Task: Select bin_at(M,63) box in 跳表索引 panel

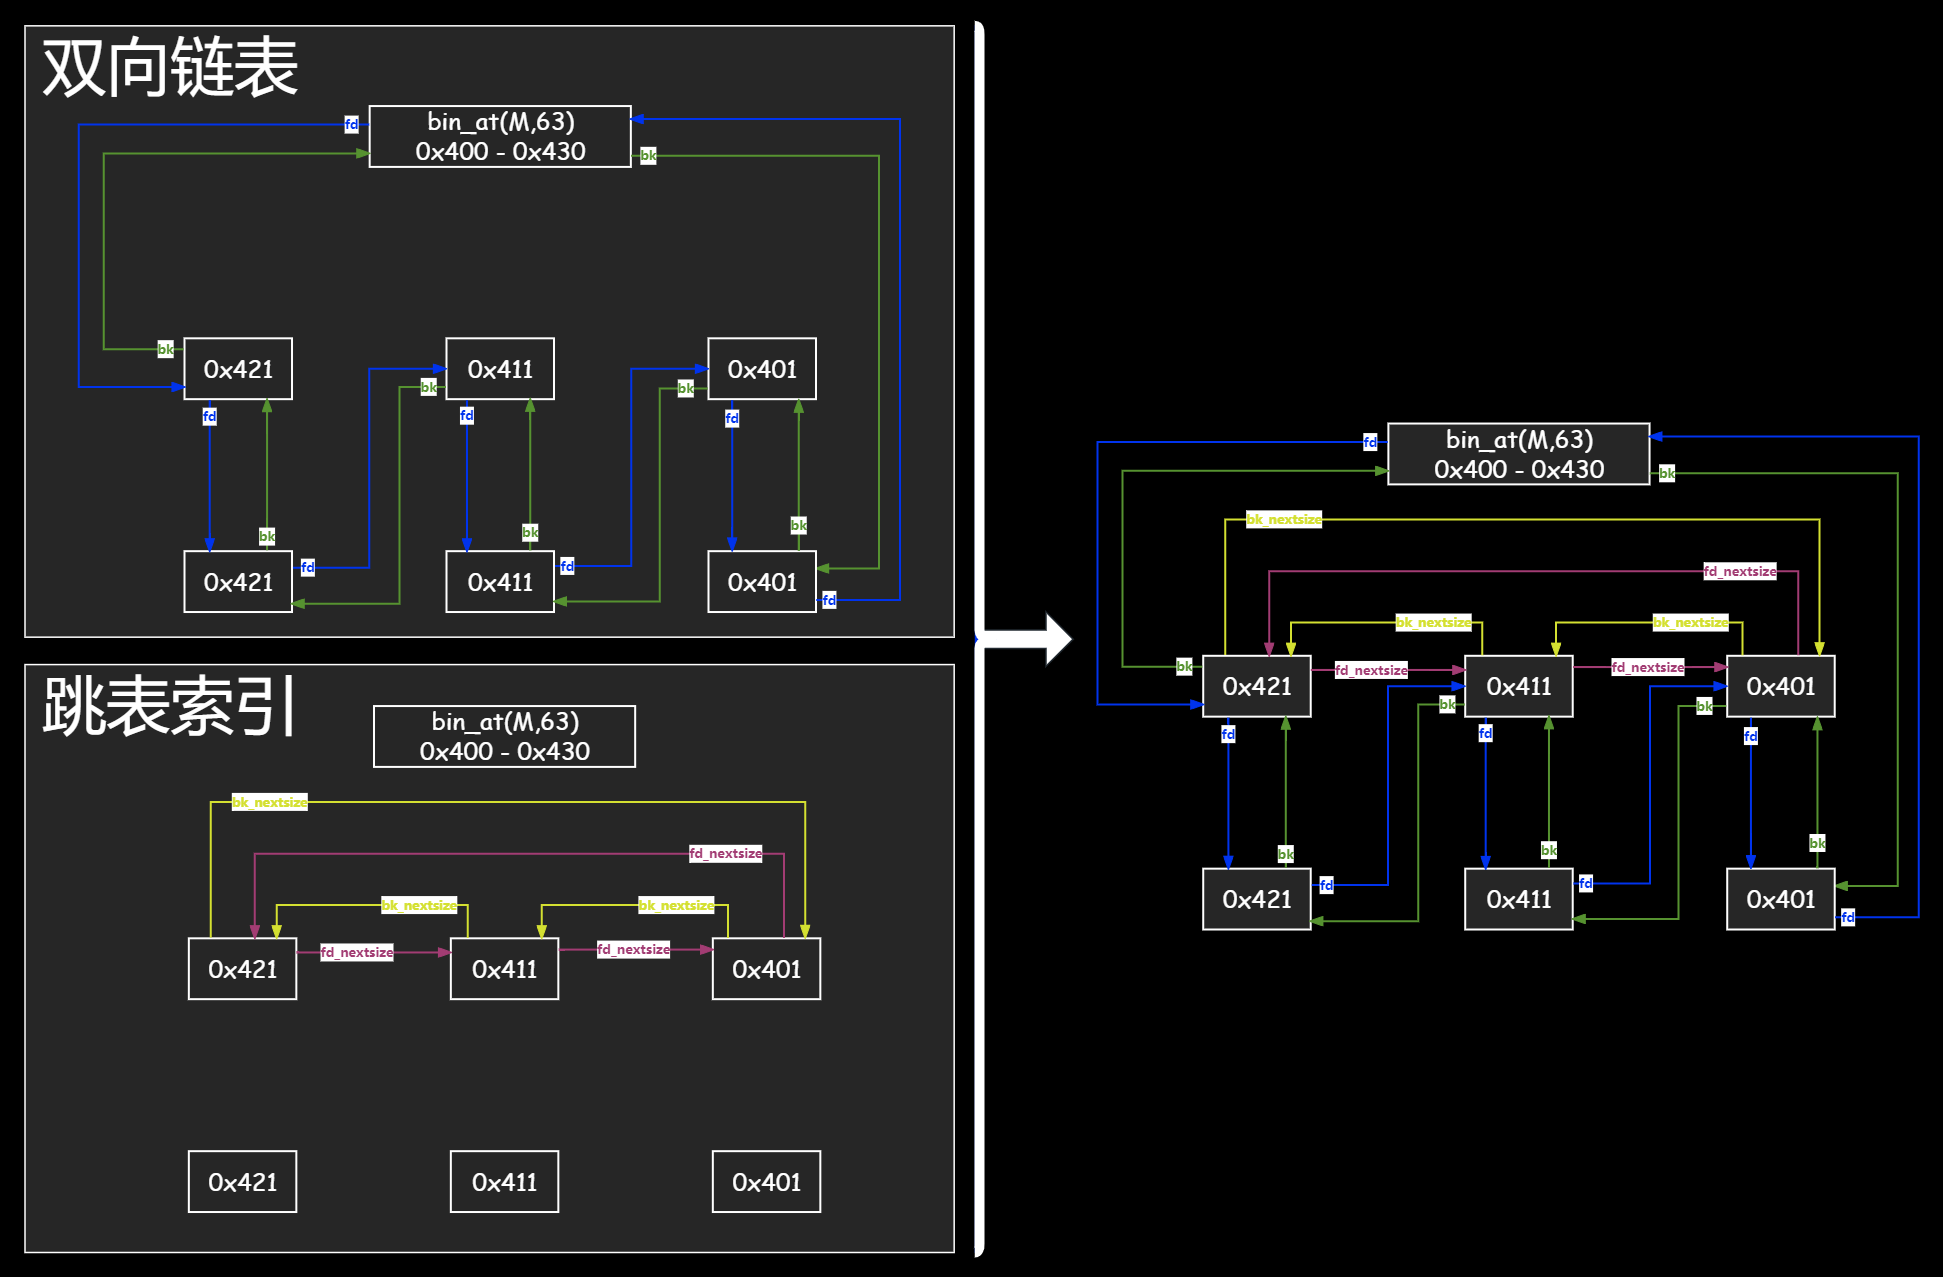Action: (x=504, y=736)
